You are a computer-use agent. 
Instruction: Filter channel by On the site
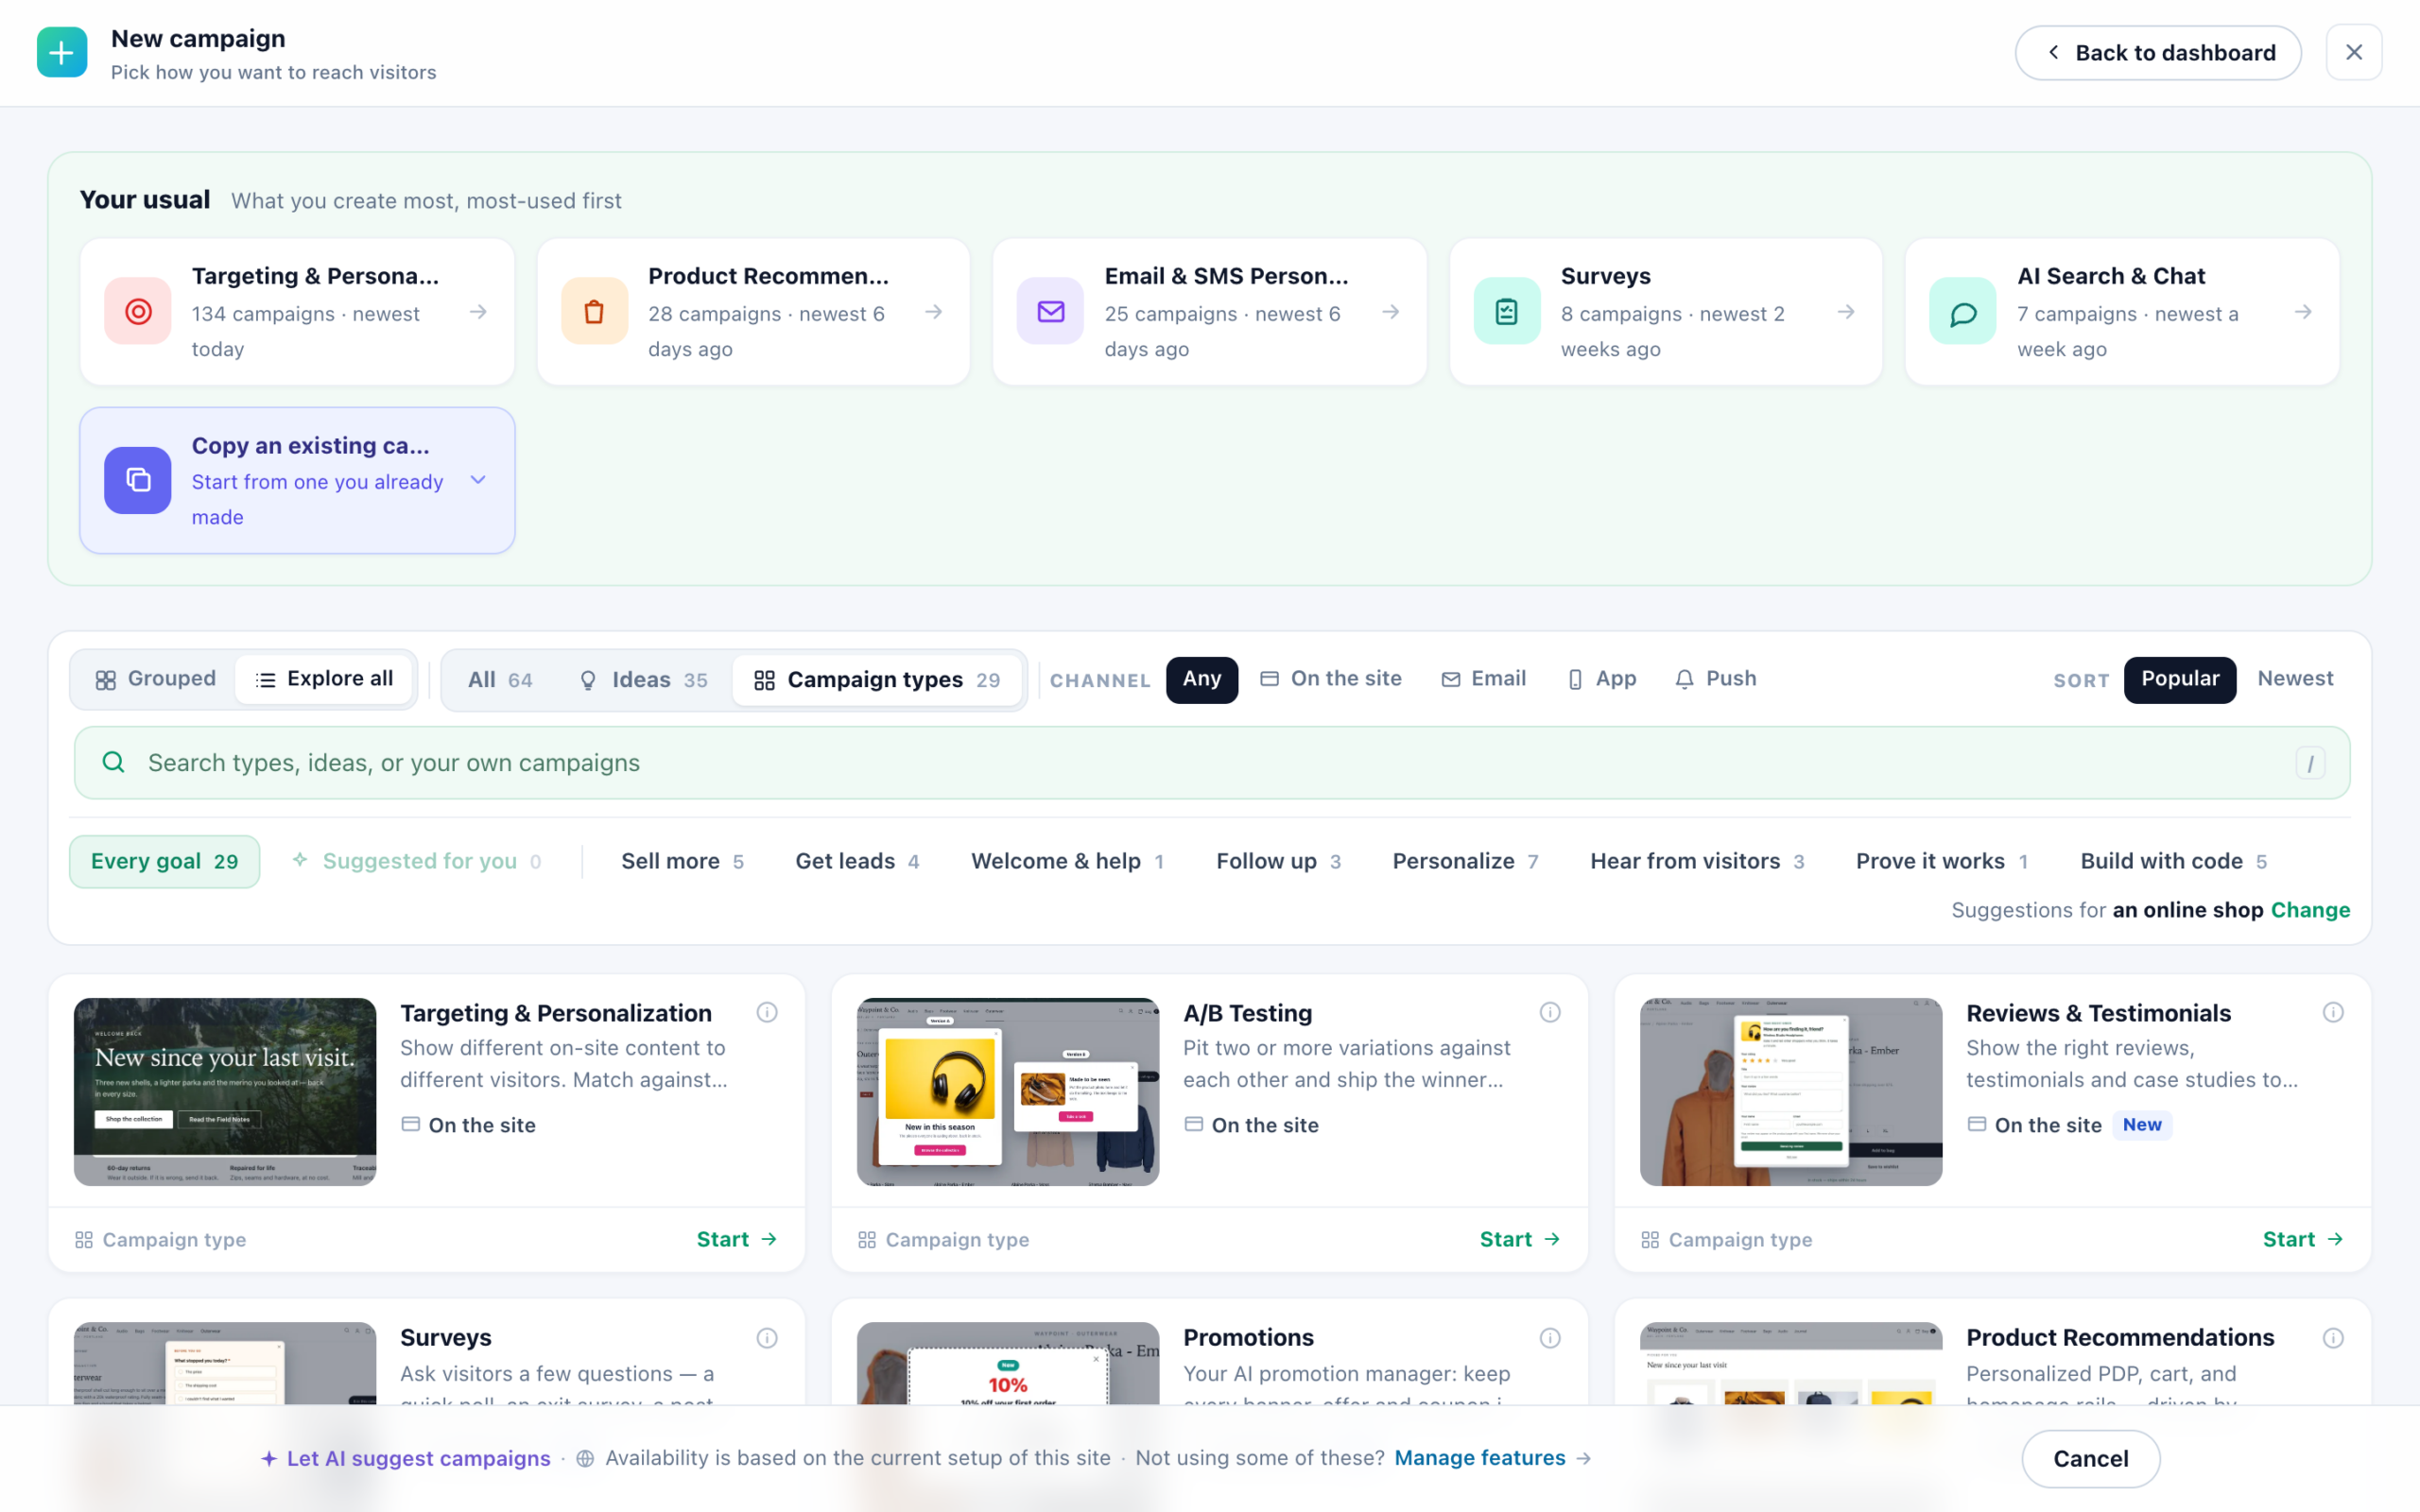pos(1330,679)
